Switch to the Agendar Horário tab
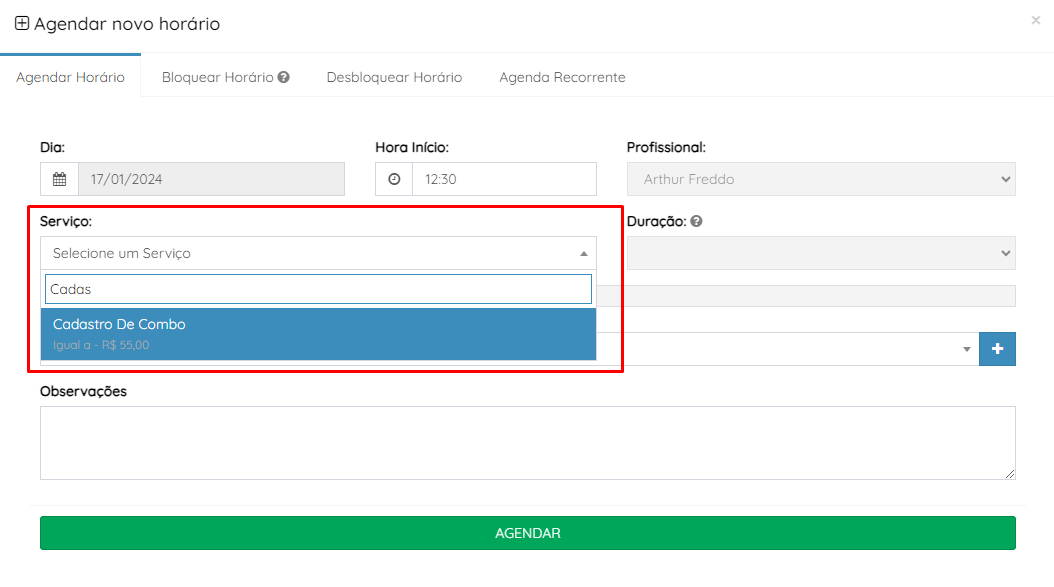 (x=70, y=77)
